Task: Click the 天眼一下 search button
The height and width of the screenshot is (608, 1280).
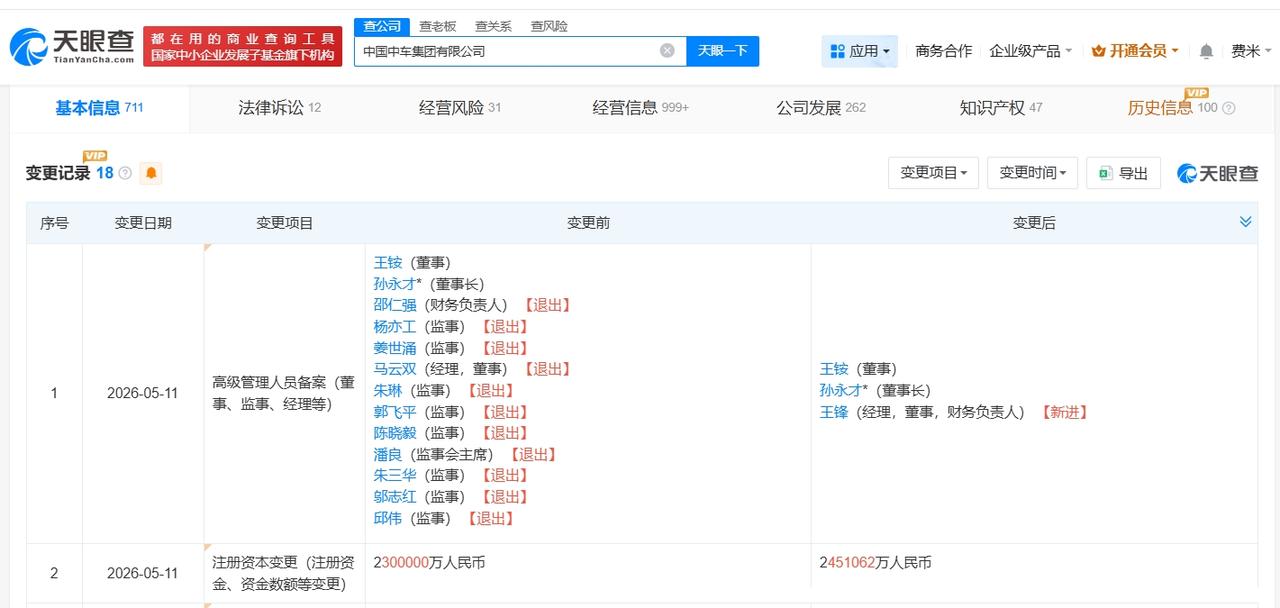Action: pos(722,51)
